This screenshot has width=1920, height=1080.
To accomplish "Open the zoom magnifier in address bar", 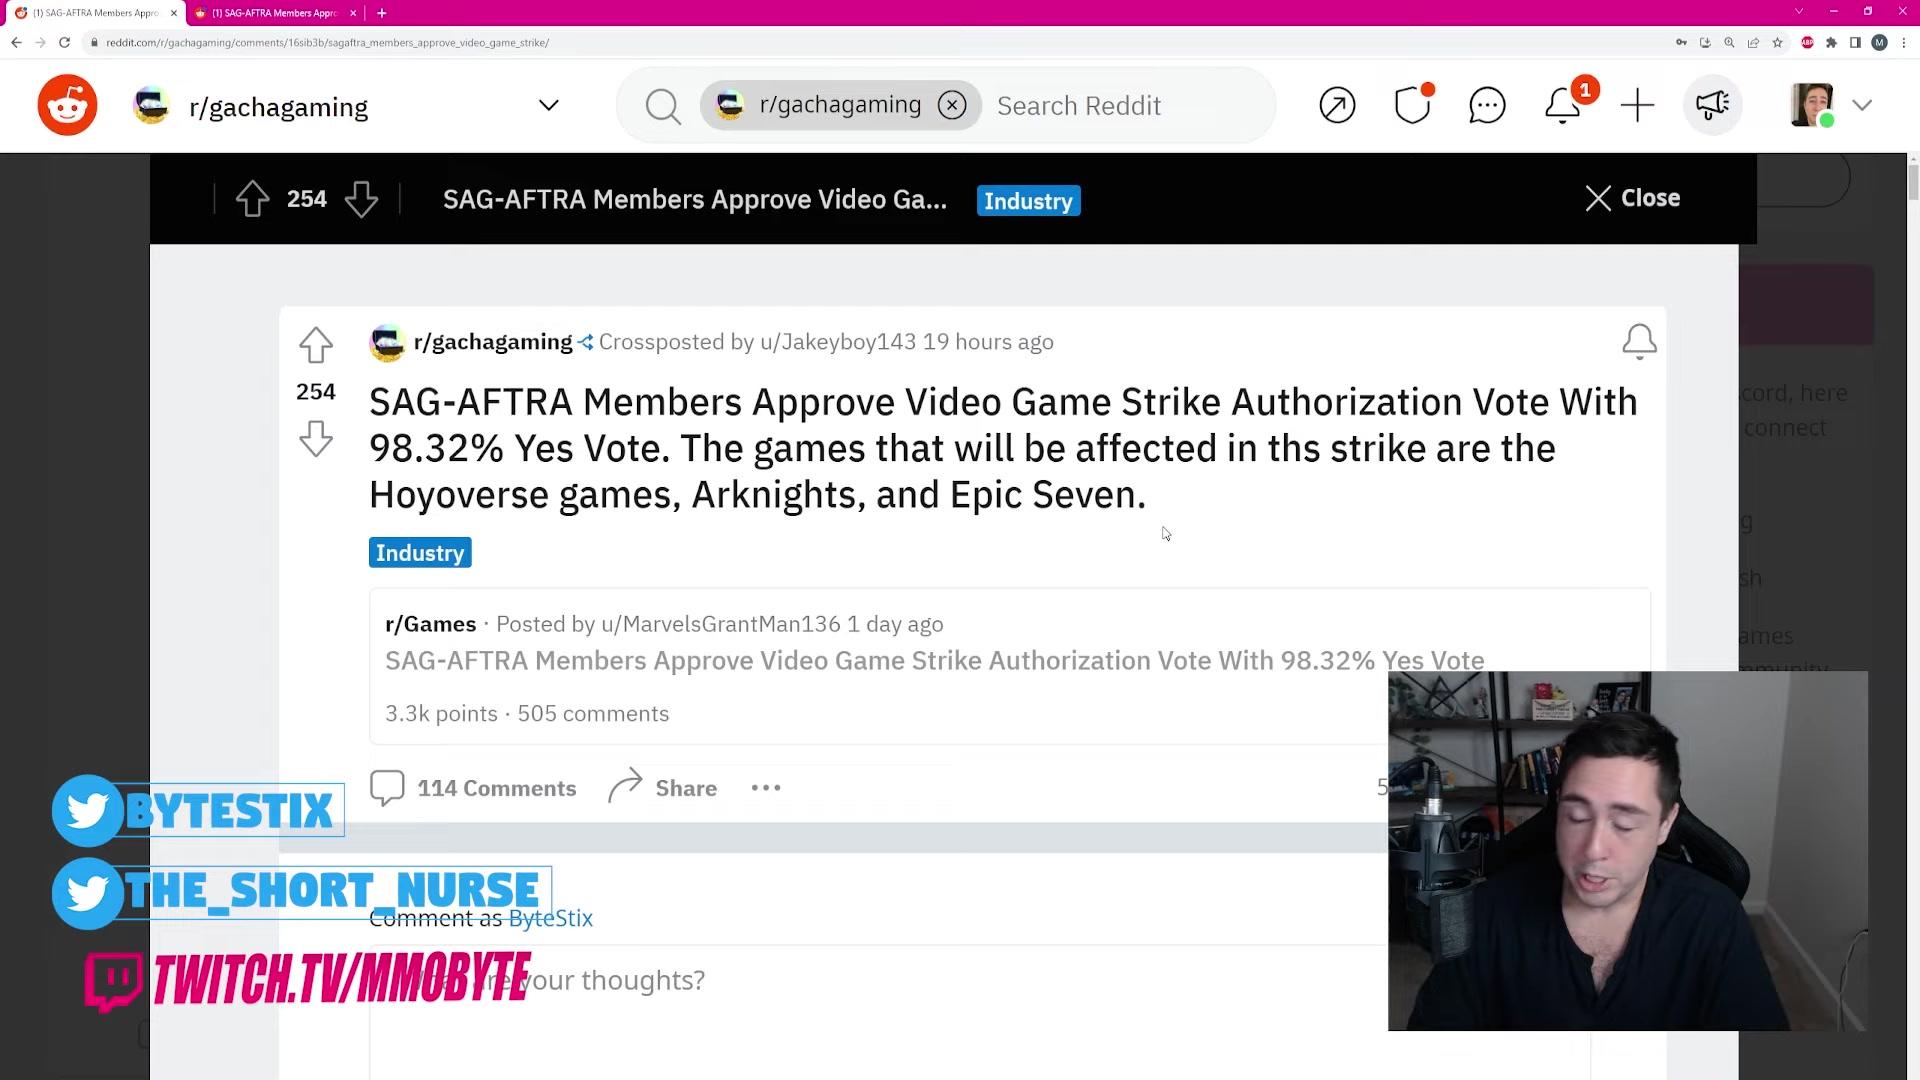I will tap(1729, 42).
